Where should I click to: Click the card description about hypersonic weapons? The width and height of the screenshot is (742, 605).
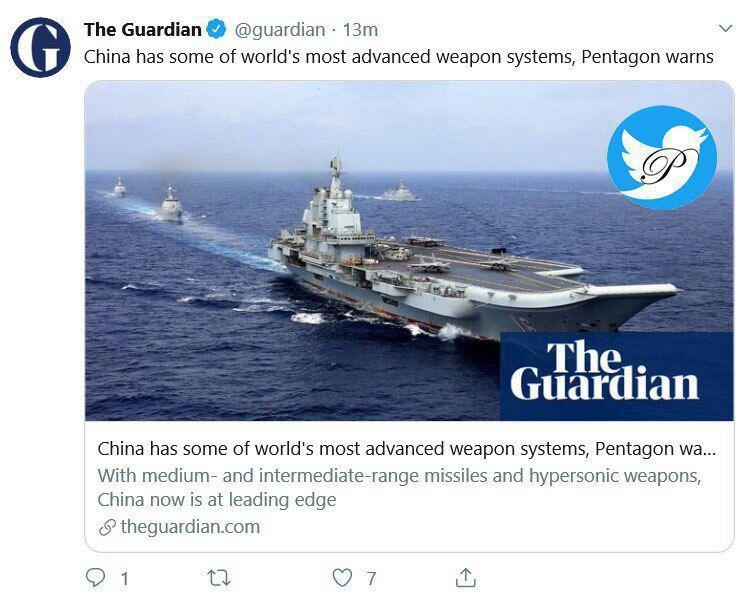[399, 487]
